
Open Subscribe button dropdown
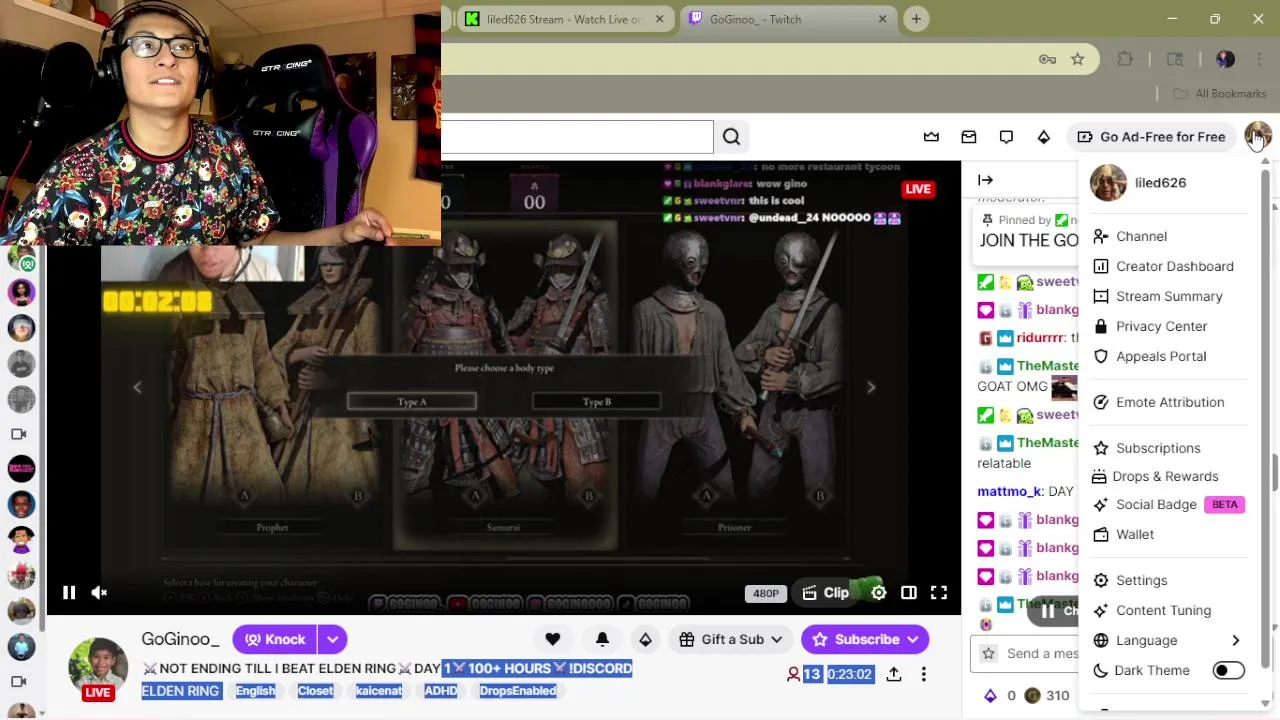tap(865, 639)
